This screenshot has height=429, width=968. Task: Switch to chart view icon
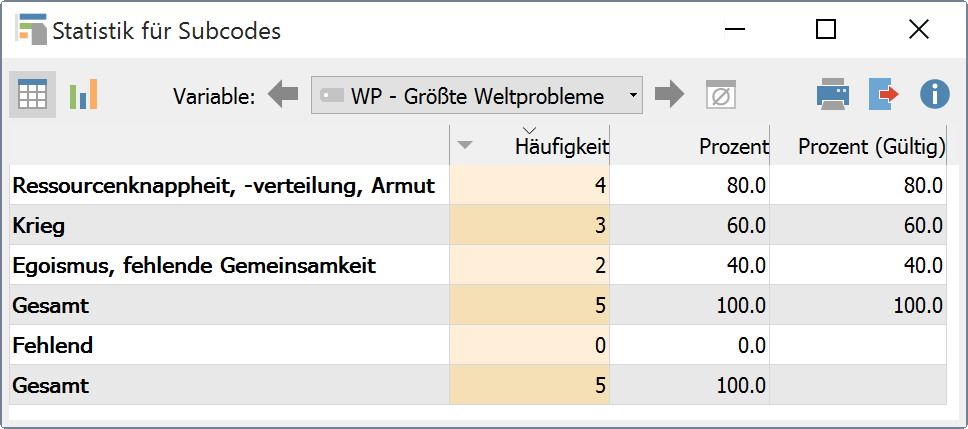[x=83, y=96]
